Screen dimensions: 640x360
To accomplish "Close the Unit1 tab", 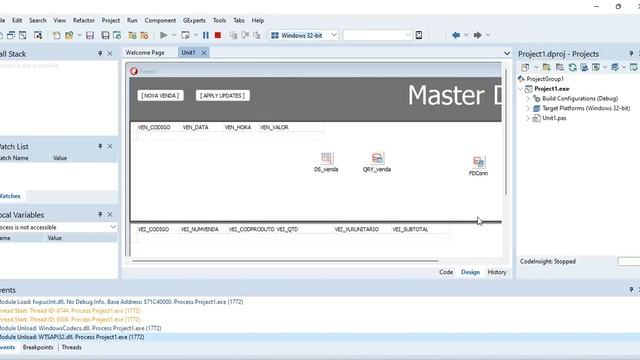I will pyautogui.click(x=204, y=53).
